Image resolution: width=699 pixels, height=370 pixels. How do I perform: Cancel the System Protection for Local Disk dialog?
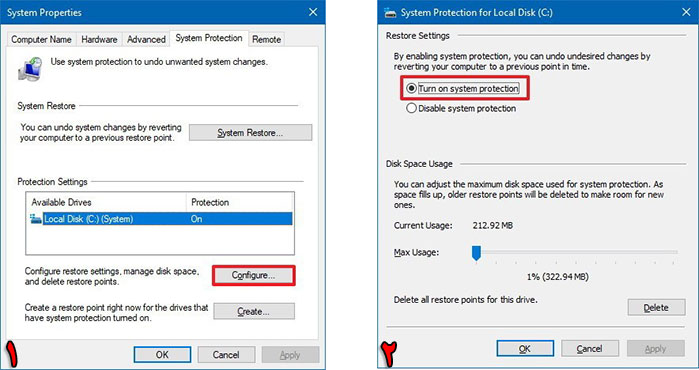(590, 349)
